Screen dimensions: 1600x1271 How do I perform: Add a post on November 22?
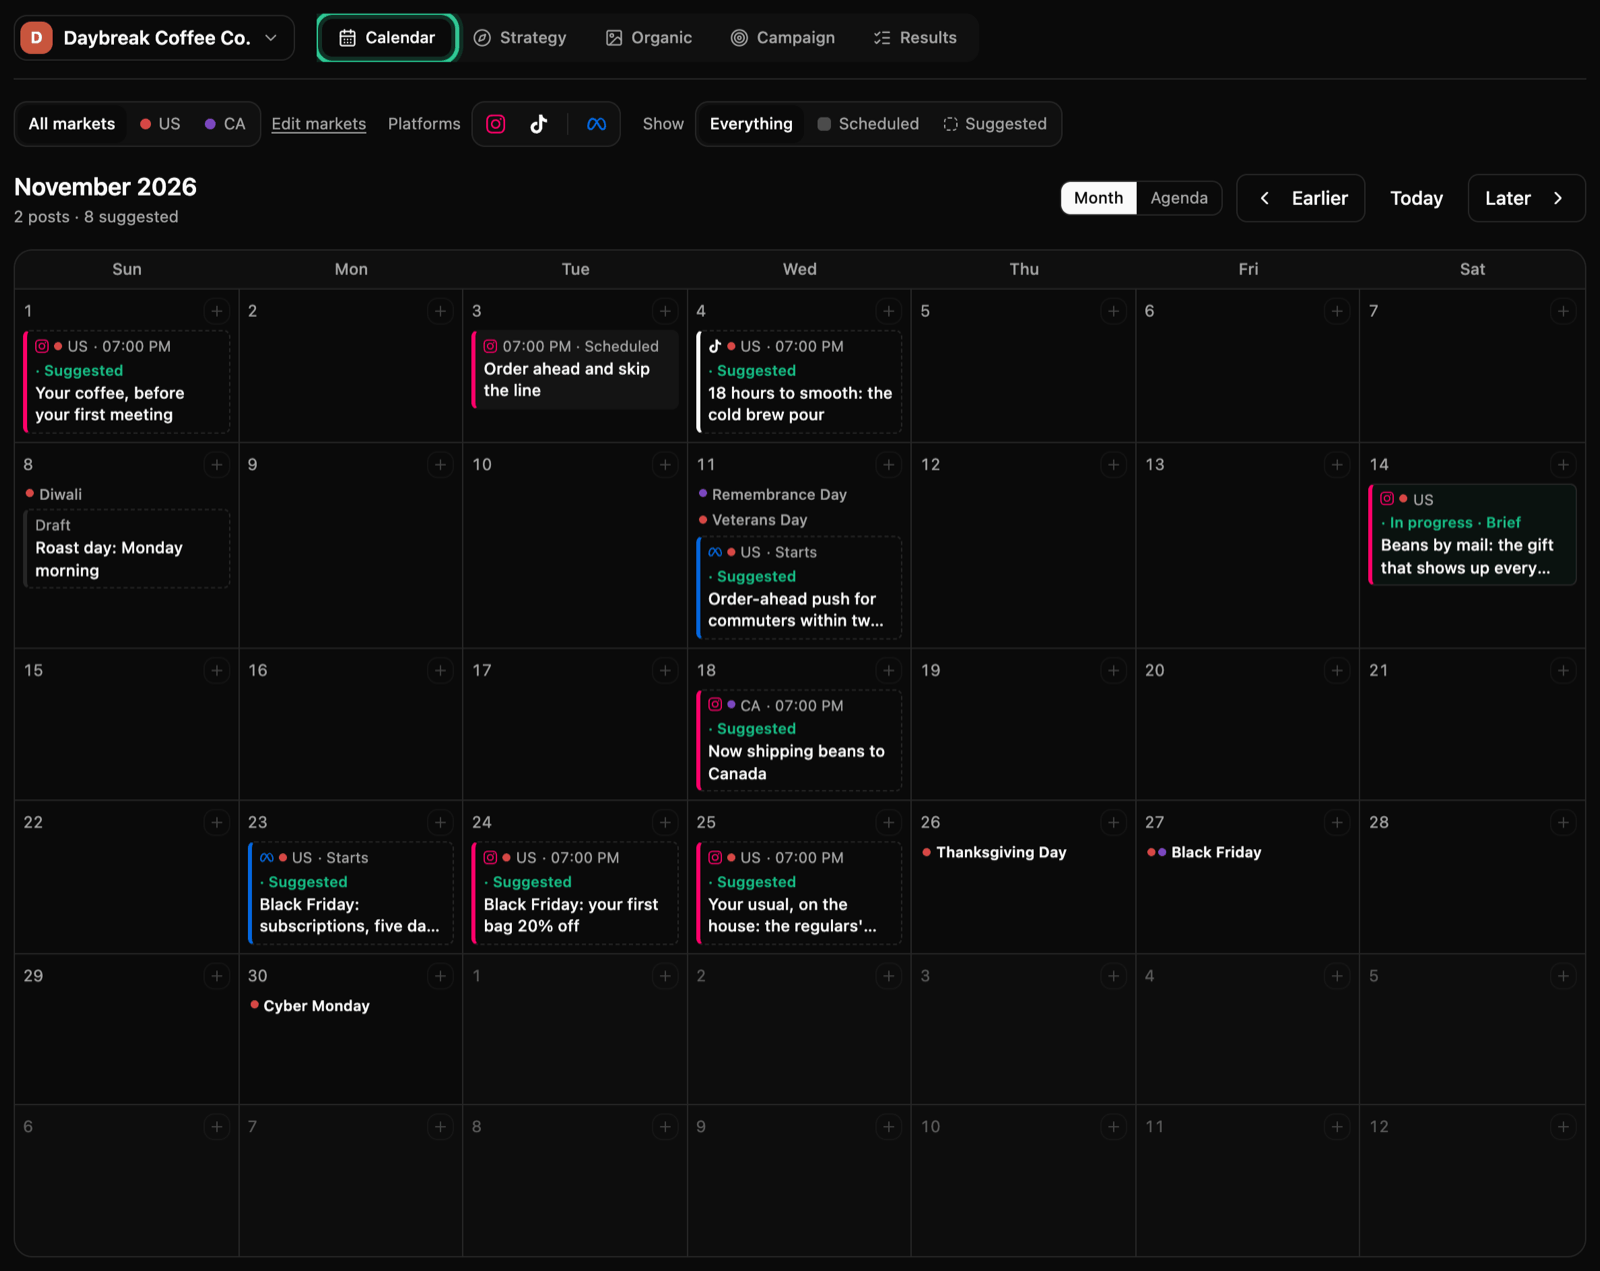(x=216, y=822)
